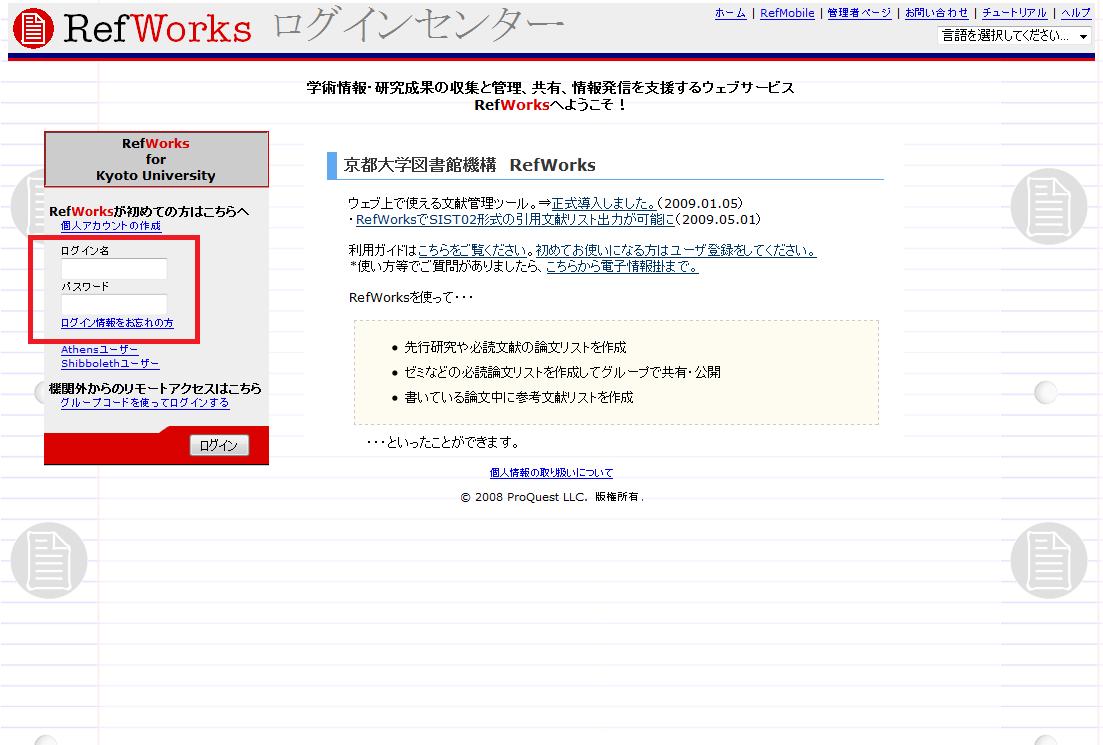Viewport: 1103px width, 745px height.
Task: Click the 2008 ProQuest LLC copyright text
Action: point(552,497)
